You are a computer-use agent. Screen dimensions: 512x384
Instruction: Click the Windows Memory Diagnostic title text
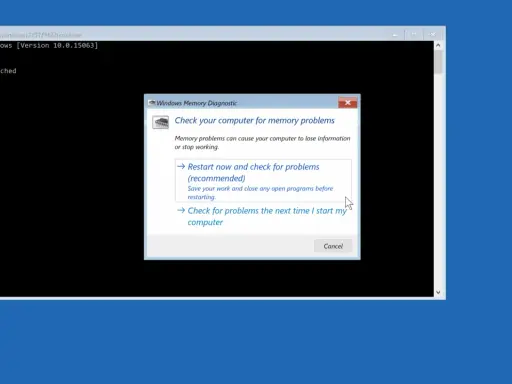tap(197, 103)
